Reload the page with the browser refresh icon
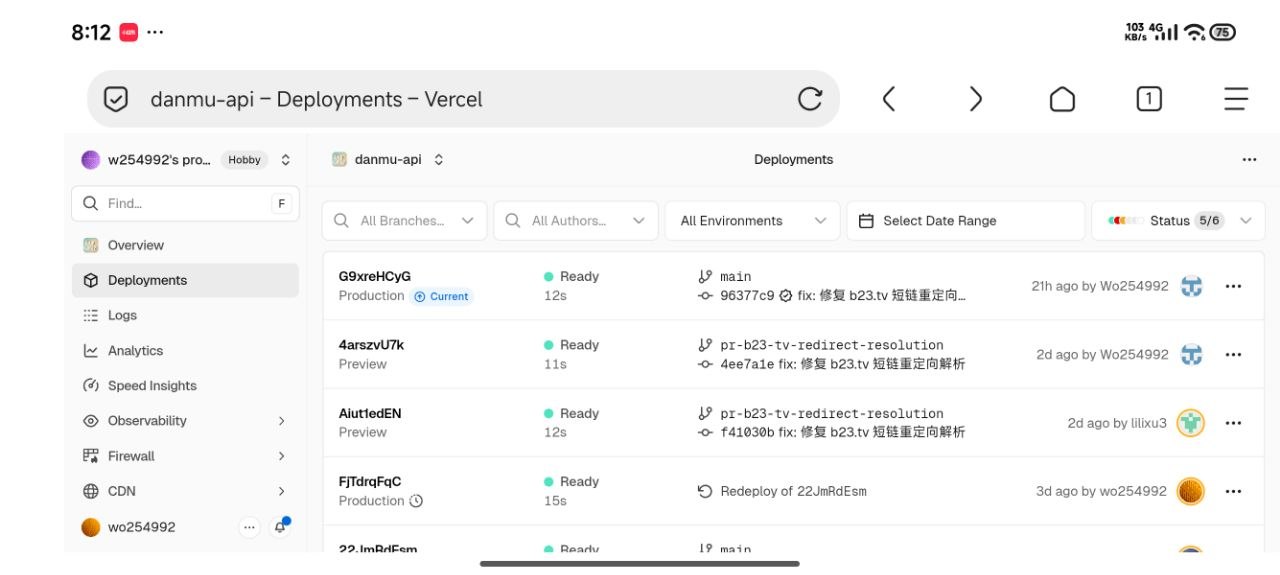Screen dimensions: 1280x575 click(810, 99)
